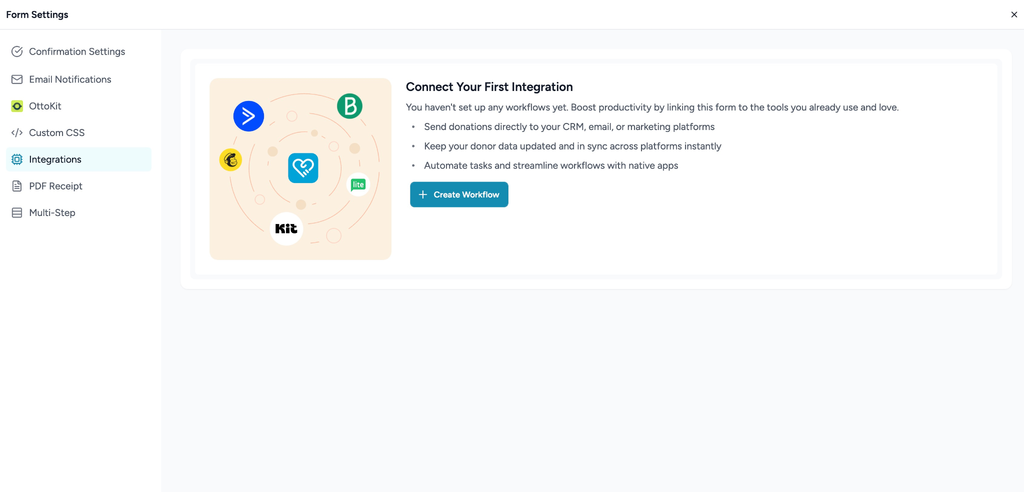The height and width of the screenshot is (492, 1024).
Task: Click the MailerLite lite logo
Action: click(358, 185)
